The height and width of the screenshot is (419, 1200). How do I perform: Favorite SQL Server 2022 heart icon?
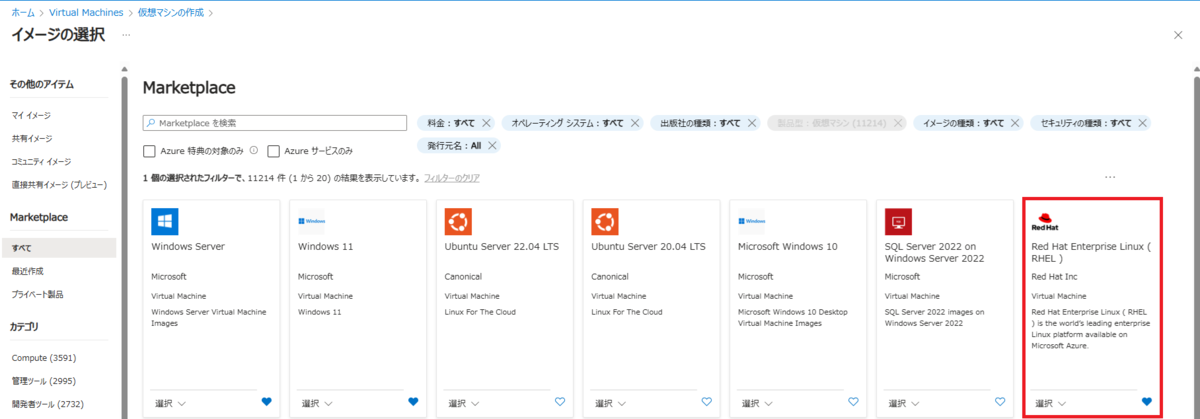(x=1000, y=402)
